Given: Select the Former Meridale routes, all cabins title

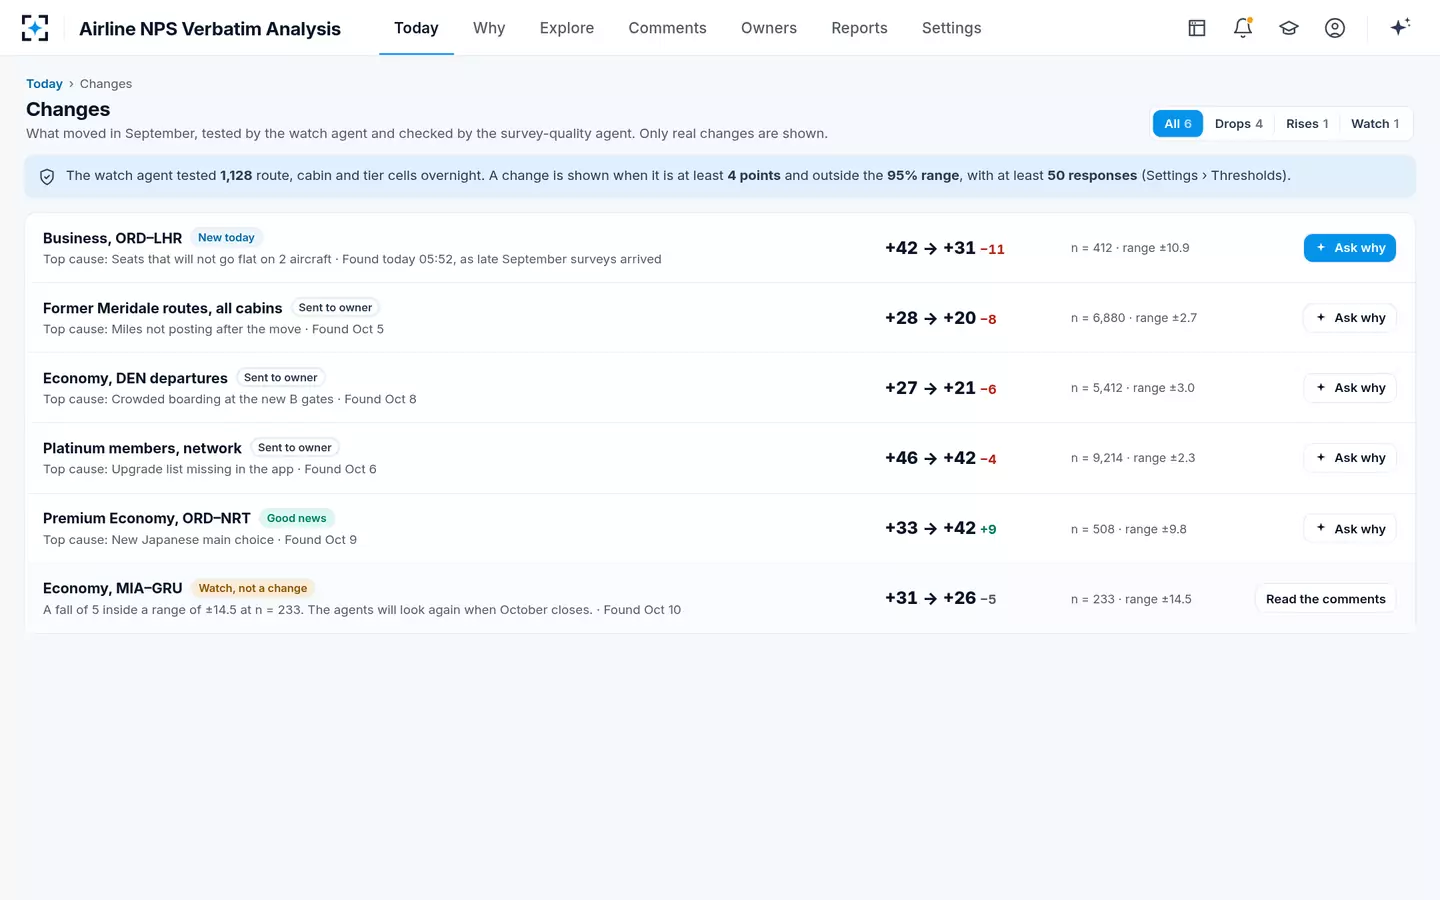Looking at the screenshot, I should click(x=162, y=308).
